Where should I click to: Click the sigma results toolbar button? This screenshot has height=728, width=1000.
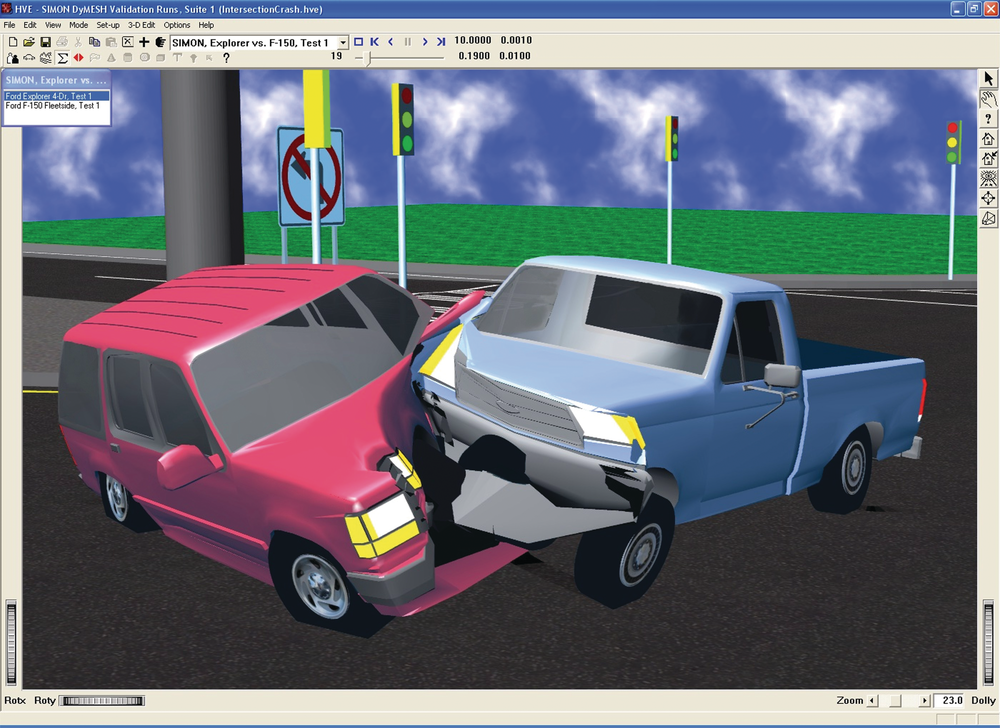tap(62, 58)
